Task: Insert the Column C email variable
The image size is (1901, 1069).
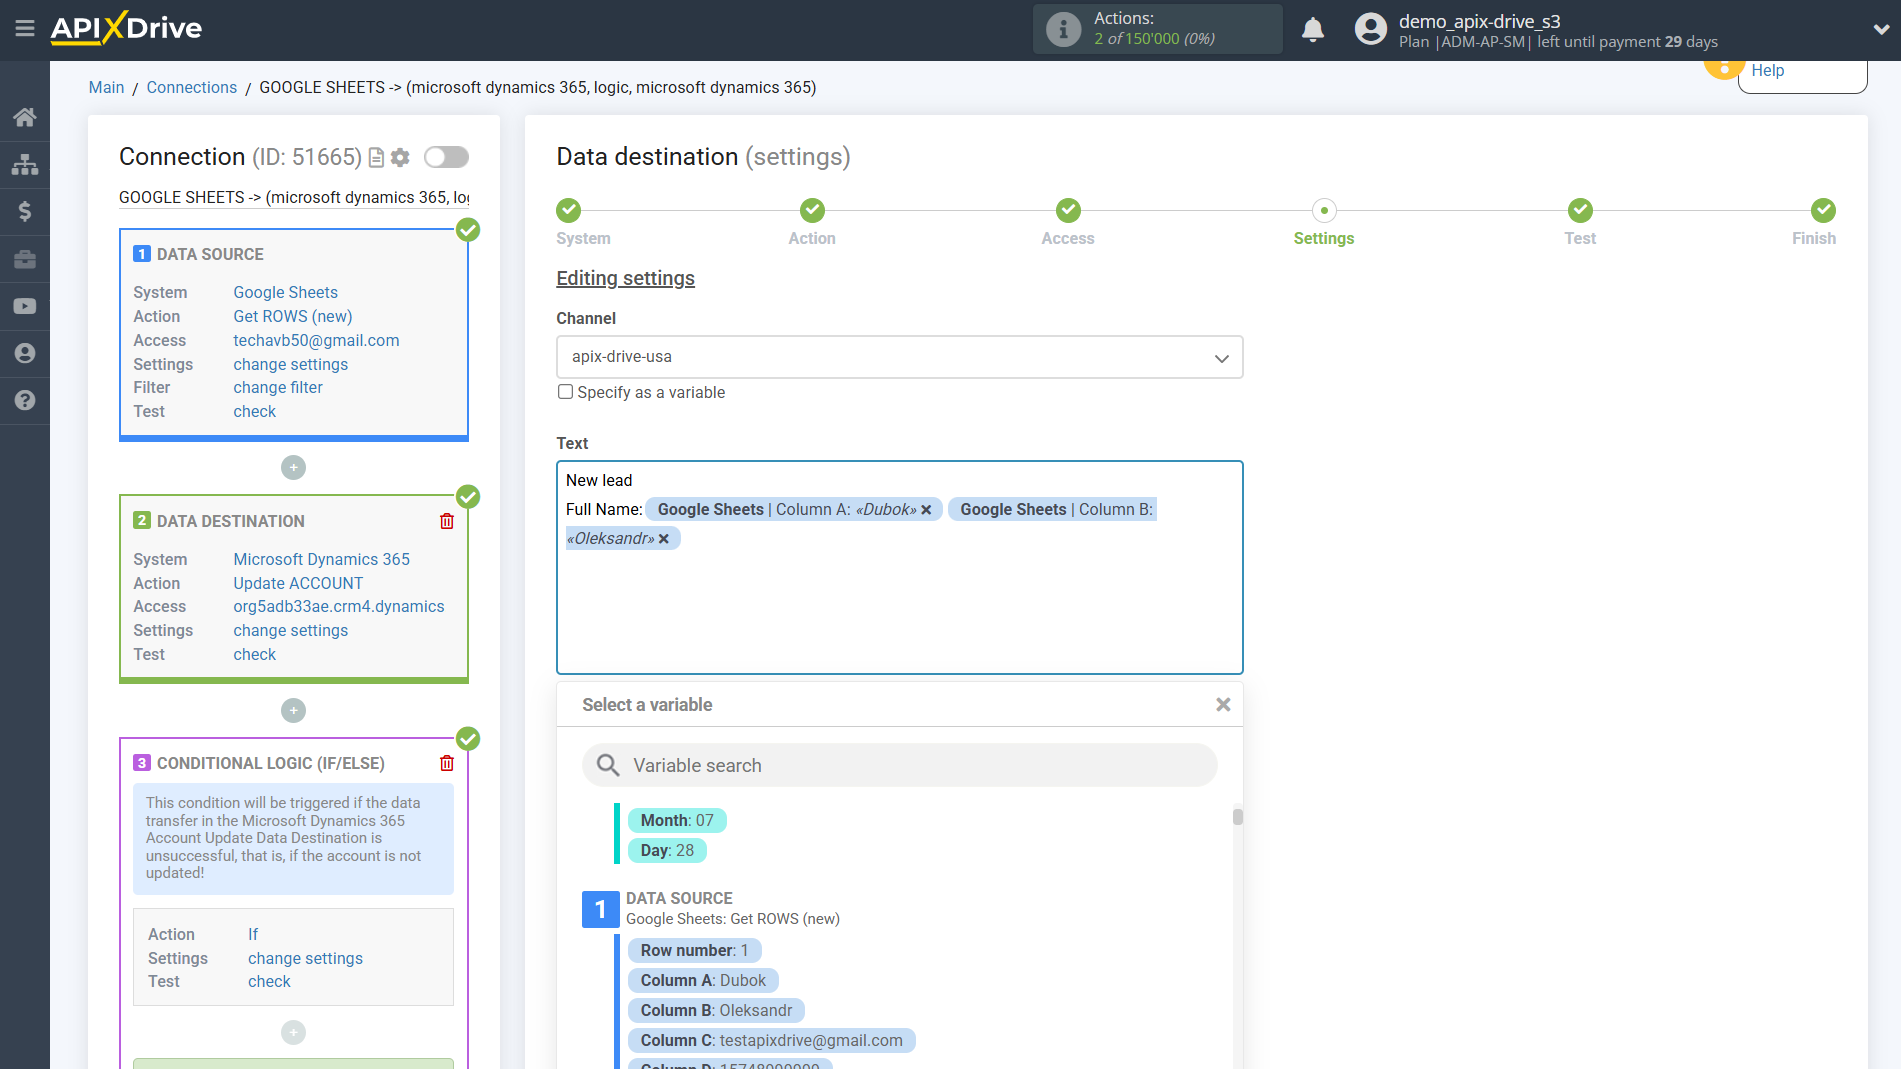Action: [x=771, y=1040]
